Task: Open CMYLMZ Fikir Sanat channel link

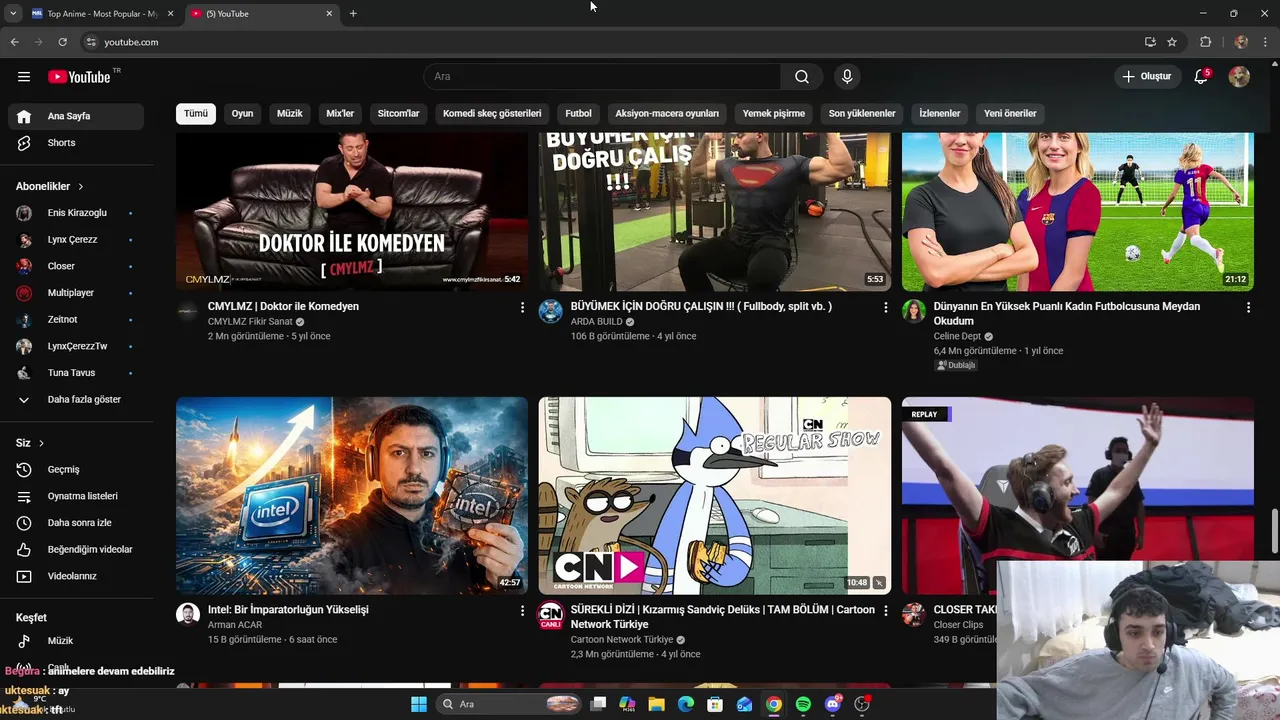Action: coord(249,322)
